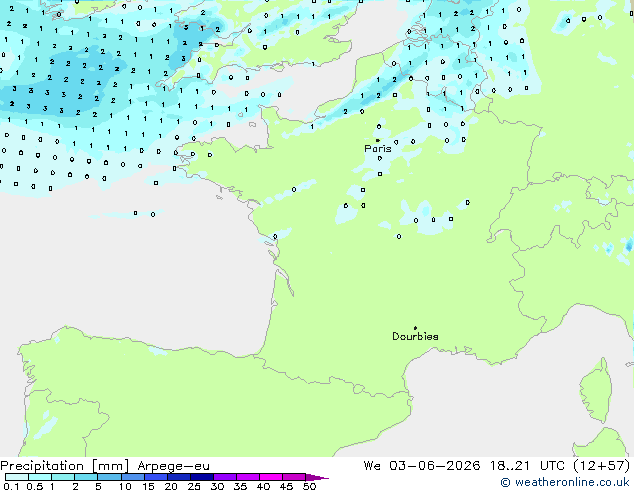This screenshot has width=634, height=490.
Task: Click the 20–25 mm legend swatch
Action: click(179, 477)
